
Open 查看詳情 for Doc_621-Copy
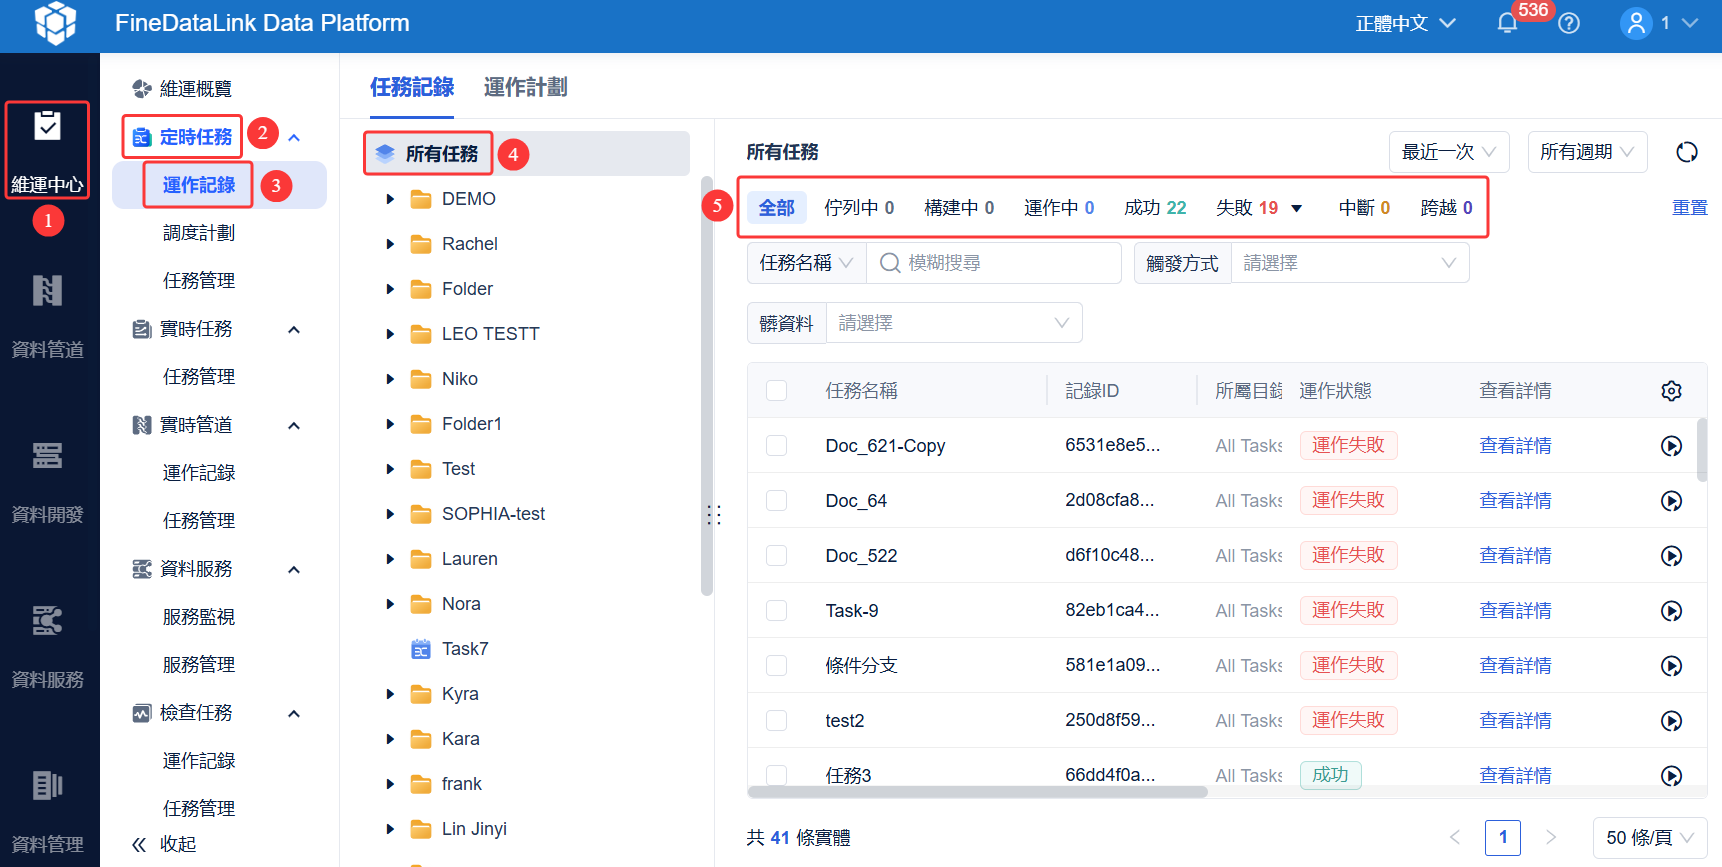click(x=1515, y=446)
